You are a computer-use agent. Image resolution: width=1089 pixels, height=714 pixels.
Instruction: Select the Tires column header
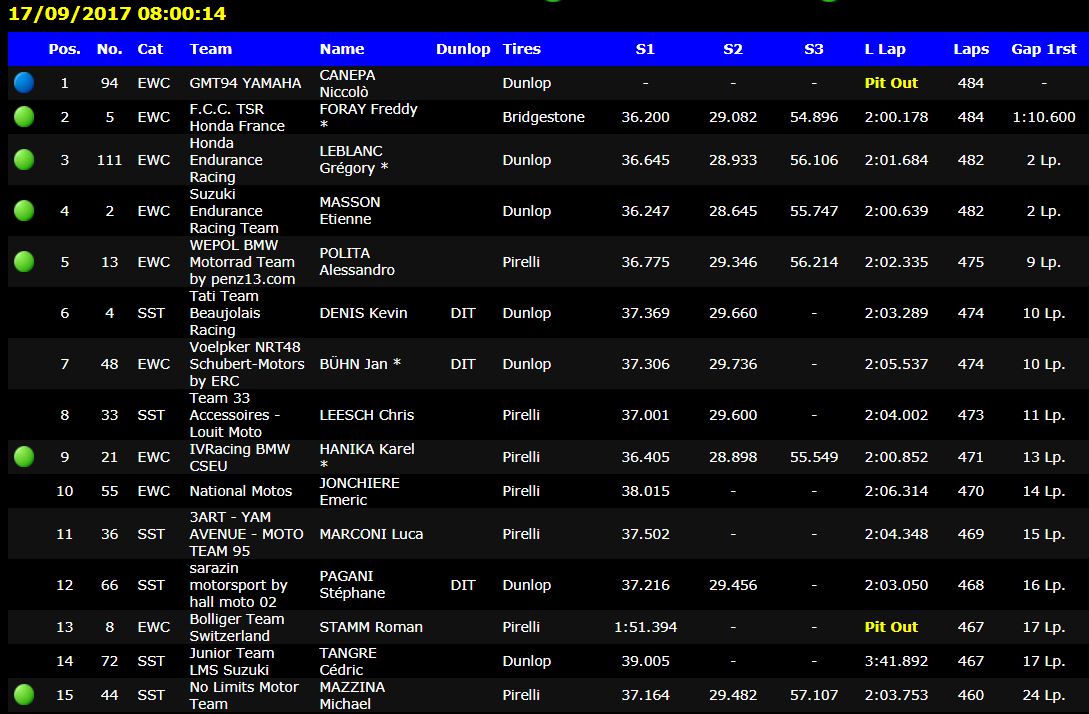[x=521, y=49]
